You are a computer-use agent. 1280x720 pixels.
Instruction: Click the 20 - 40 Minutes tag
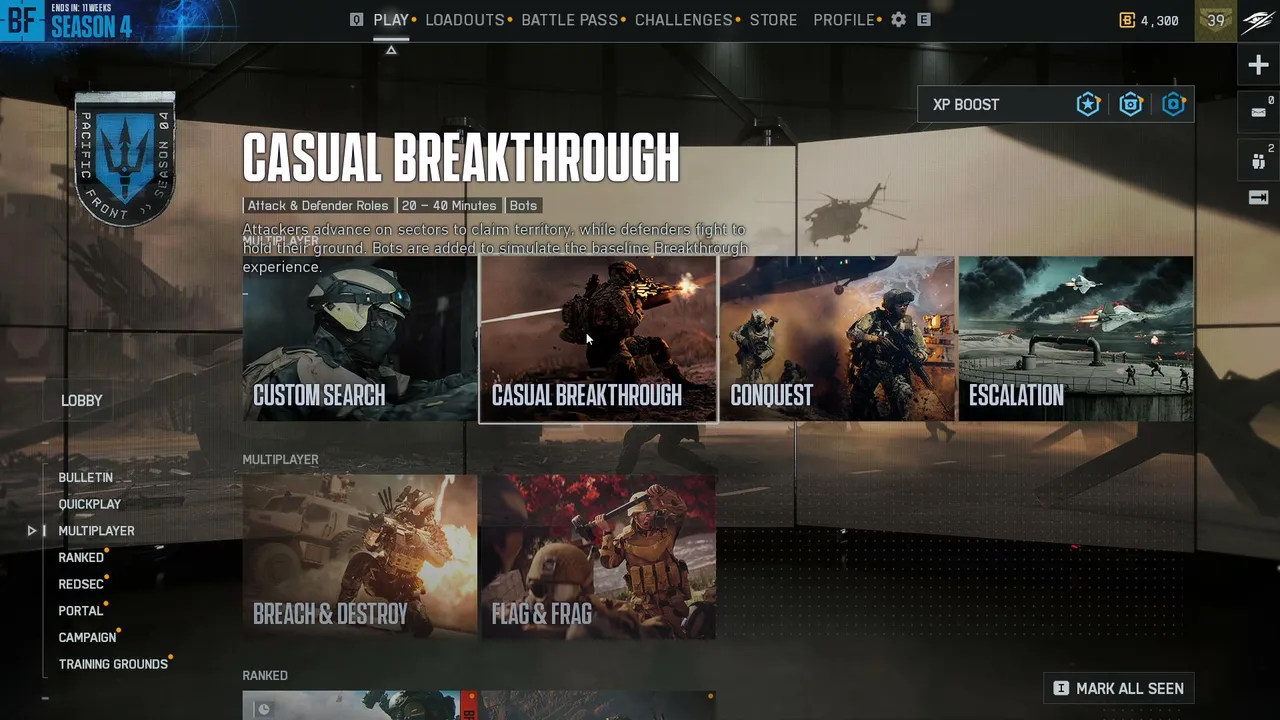point(449,206)
